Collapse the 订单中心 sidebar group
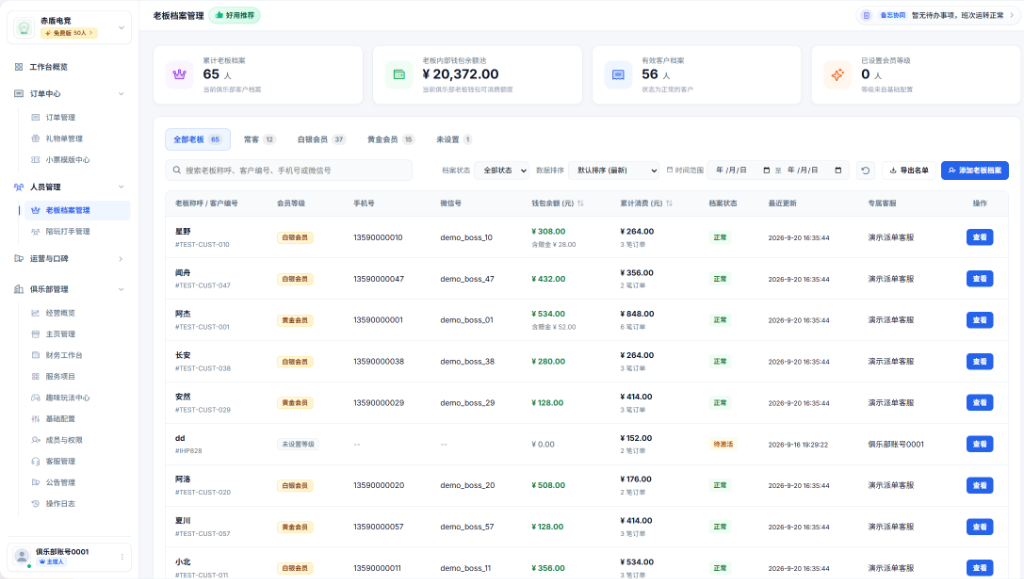Image resolution: width=1024 pixels, height=579 pixels. pos(121,93)
